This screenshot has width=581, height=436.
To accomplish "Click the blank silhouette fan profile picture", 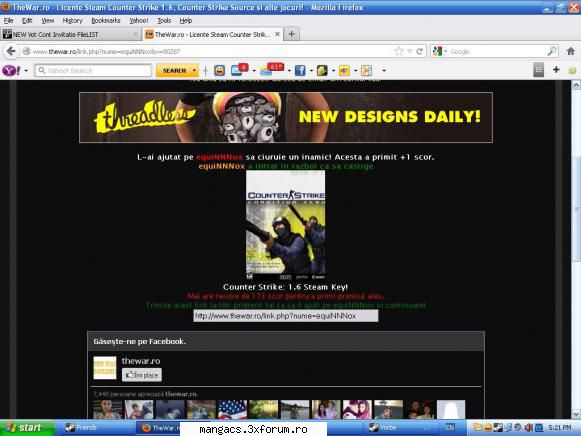I will click(x=451, y=410).
